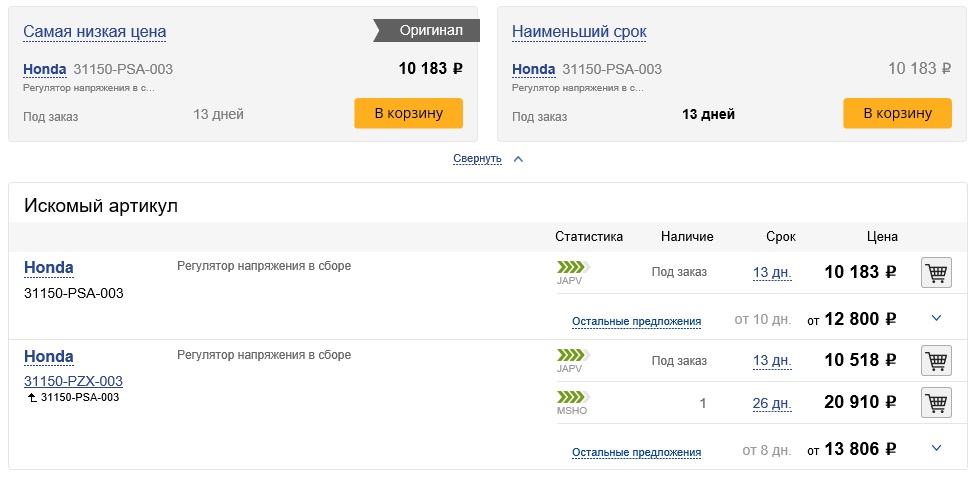Click cart icon for the 10 518 ₽ offer
This screenshot has width=979, height=479.
pos(935,361)
